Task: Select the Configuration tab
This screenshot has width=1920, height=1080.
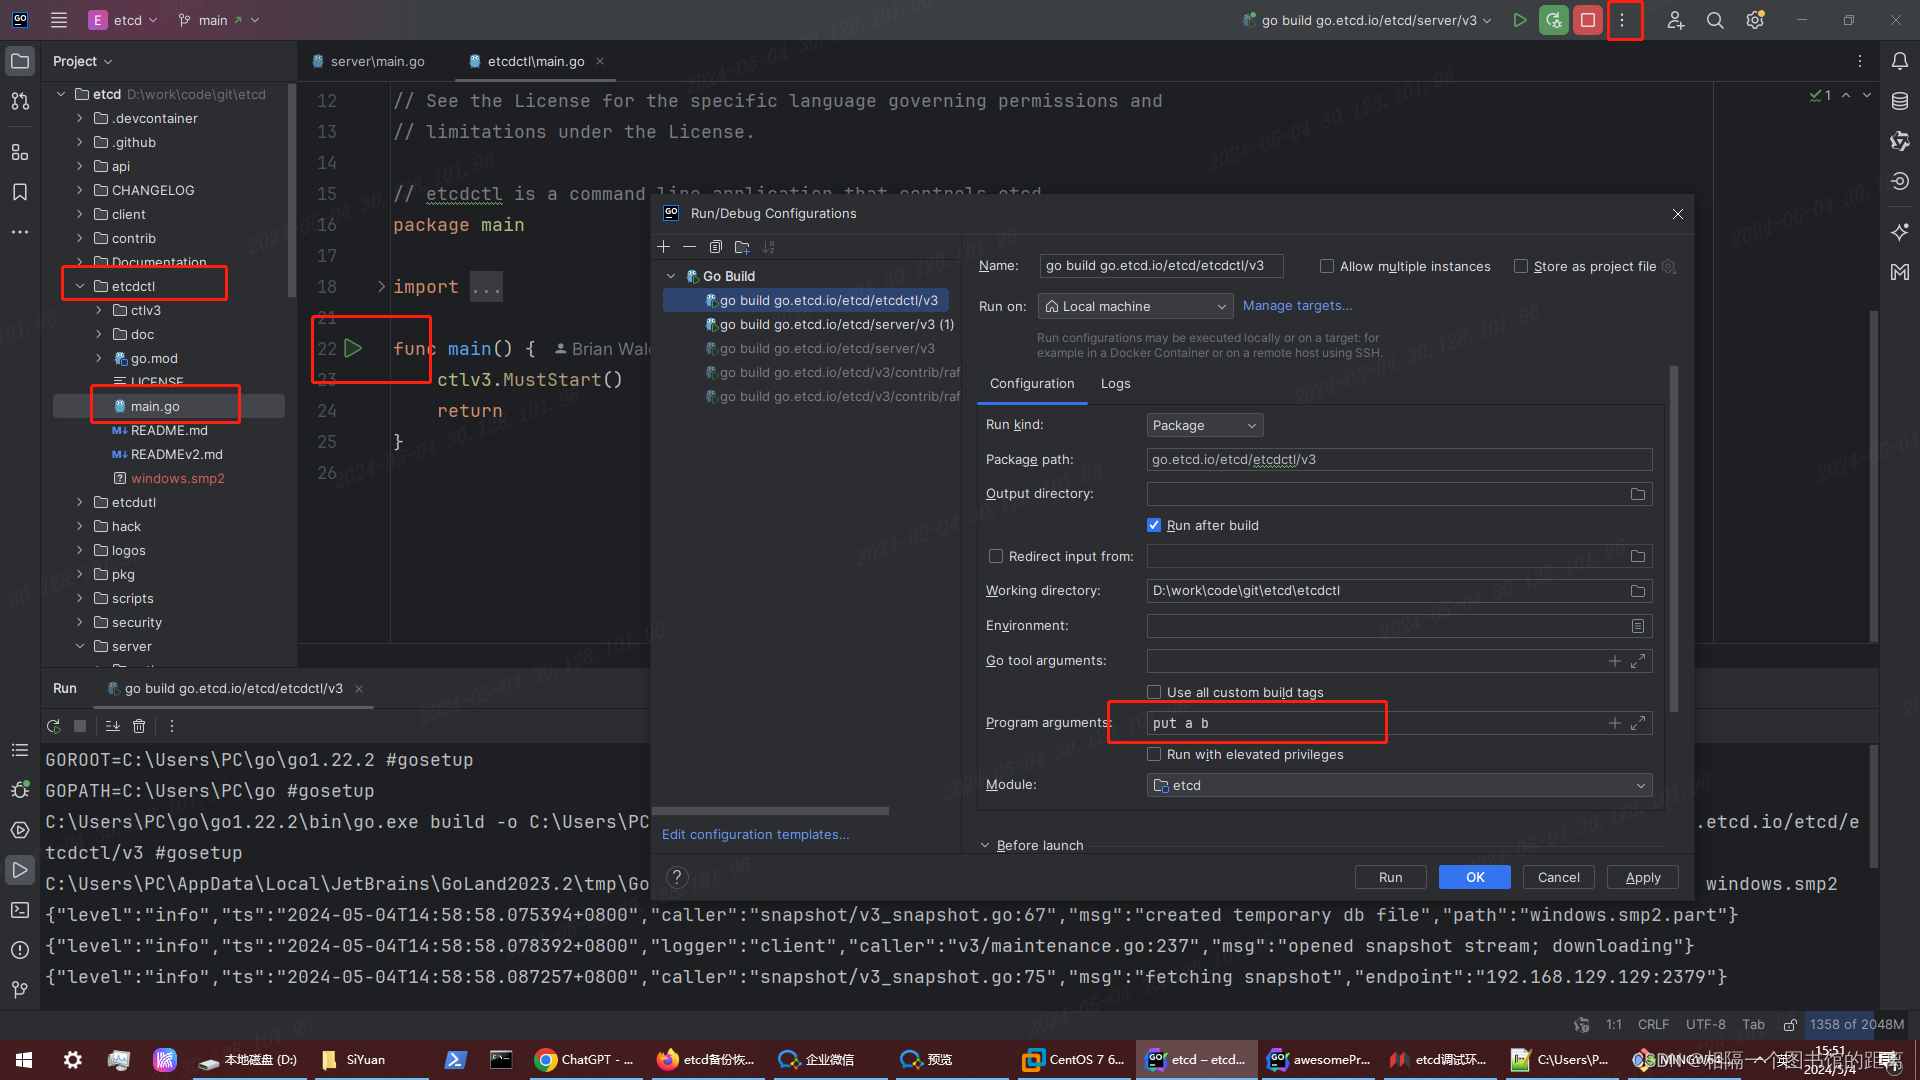Action: [x=1033, y=384]
